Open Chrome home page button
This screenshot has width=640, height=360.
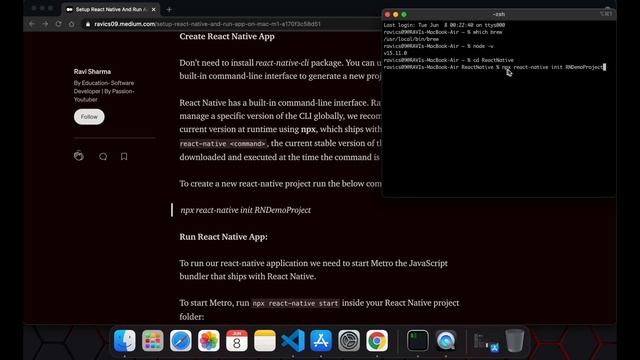tap(71, 24)
